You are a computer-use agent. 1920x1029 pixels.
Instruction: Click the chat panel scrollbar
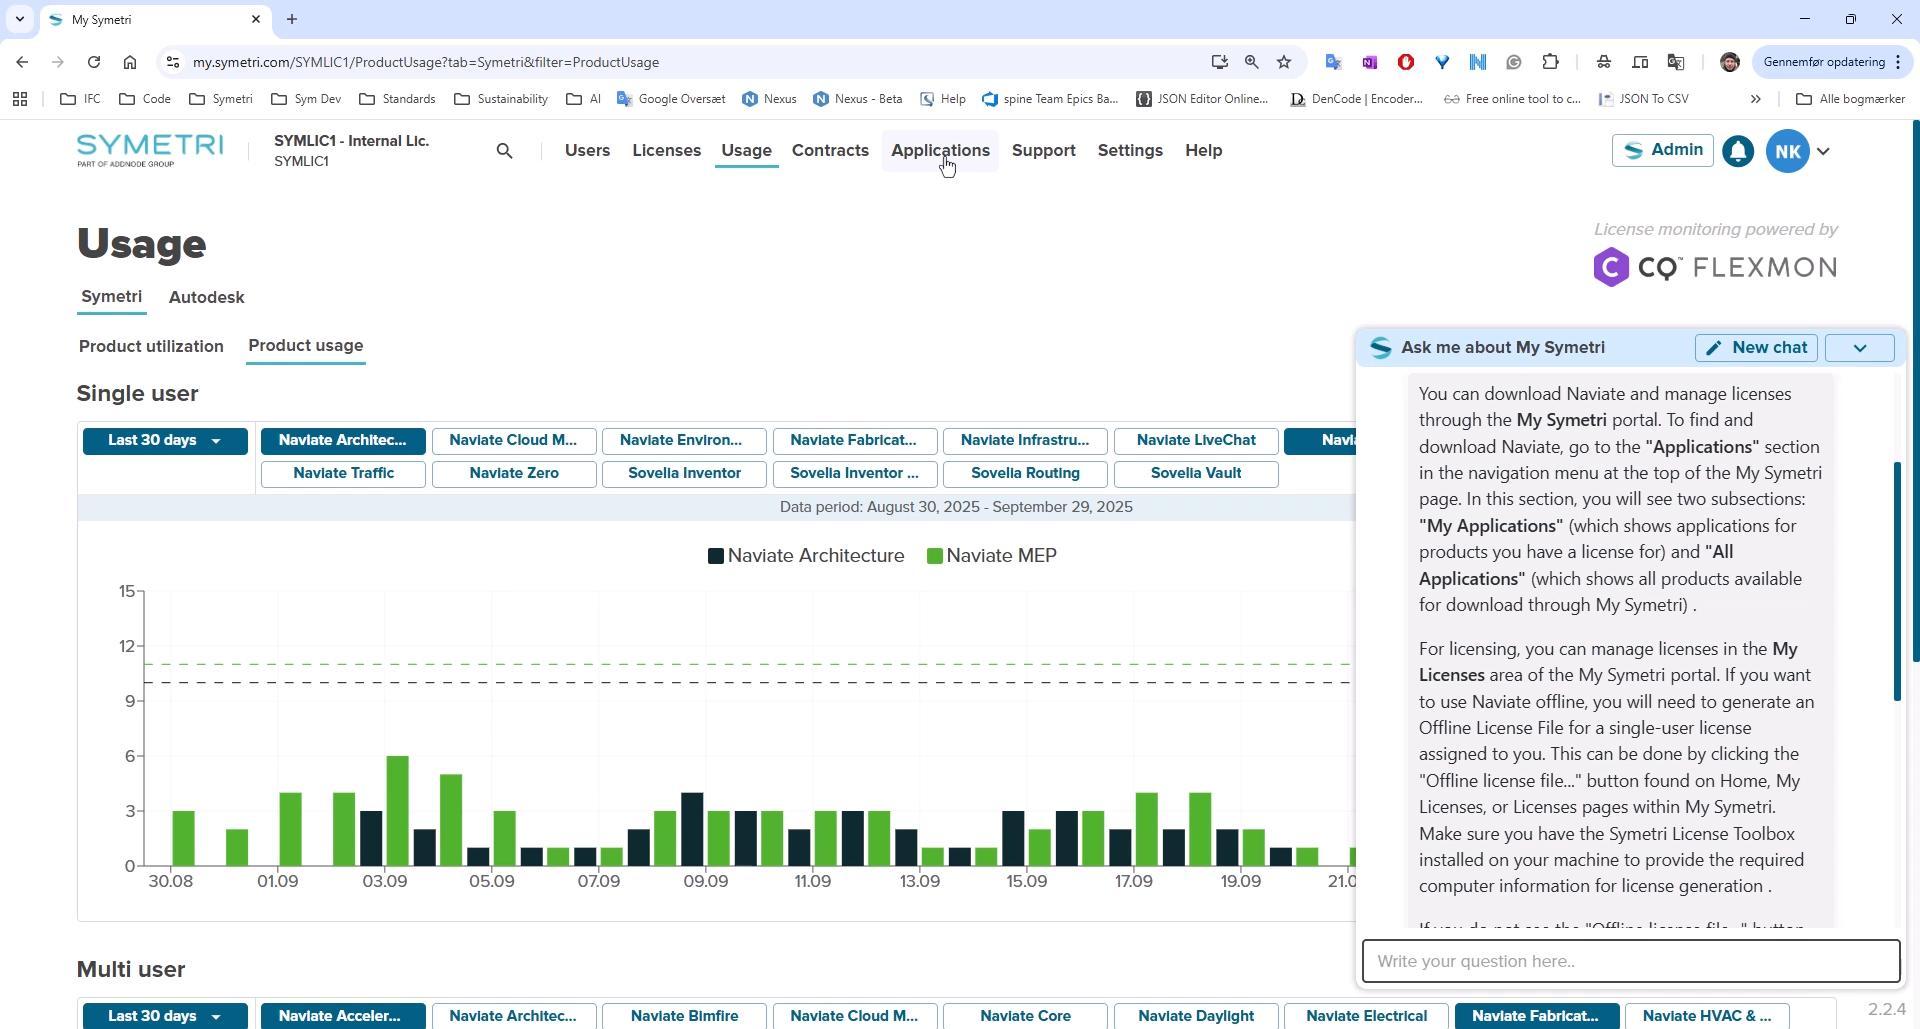pyautogui.click(x=1896, y=581)
